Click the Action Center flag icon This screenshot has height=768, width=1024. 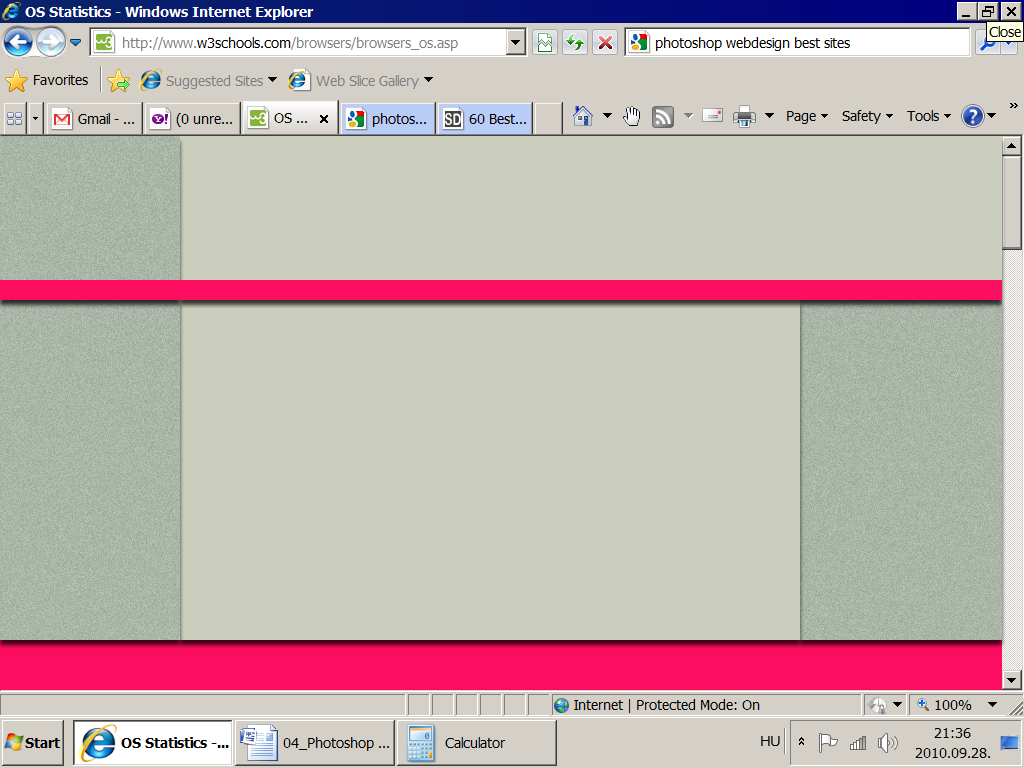[x=827, y=743]
